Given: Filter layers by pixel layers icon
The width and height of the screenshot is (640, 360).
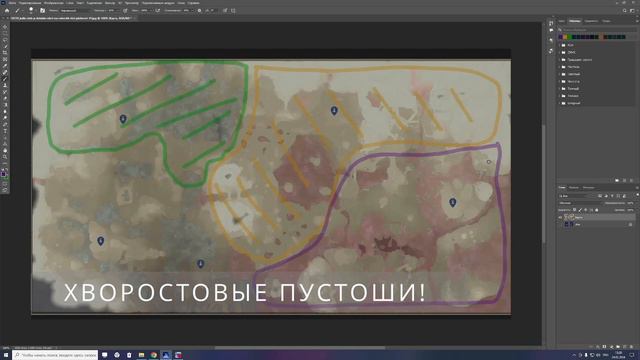Looking at the screenshot, I should coord(600,196).
